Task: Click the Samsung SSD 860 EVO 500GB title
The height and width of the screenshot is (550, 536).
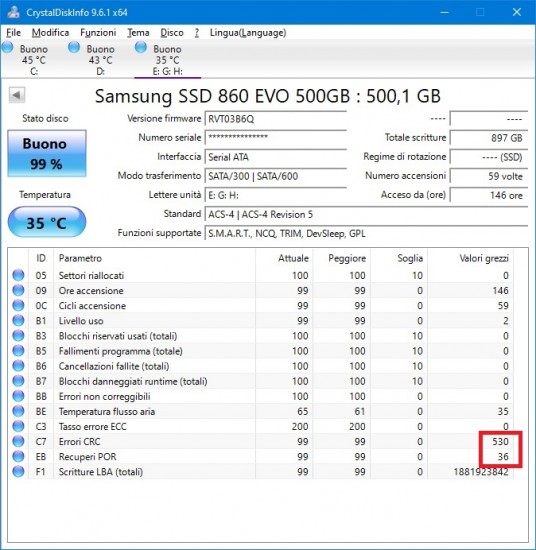Action: (268, 95)
